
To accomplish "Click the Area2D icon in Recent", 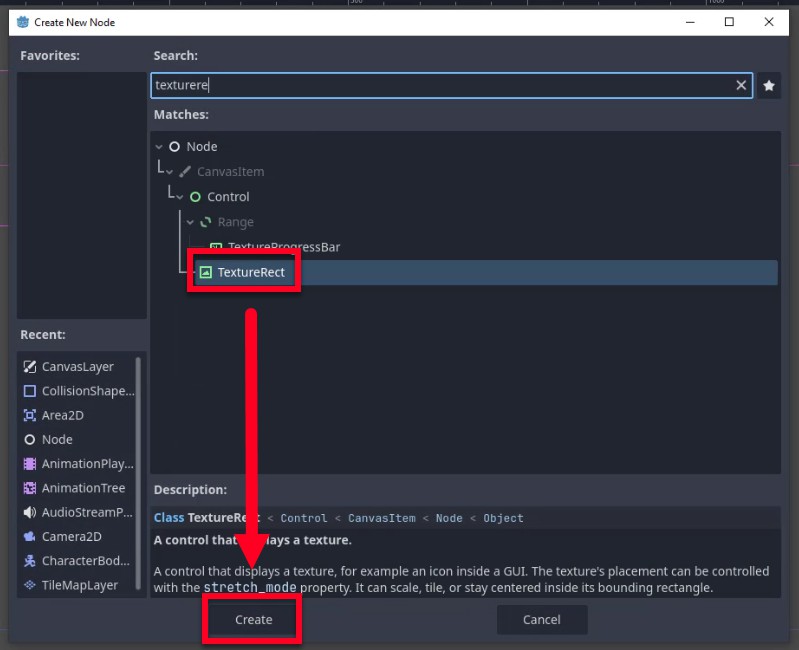I will (30, 415).
